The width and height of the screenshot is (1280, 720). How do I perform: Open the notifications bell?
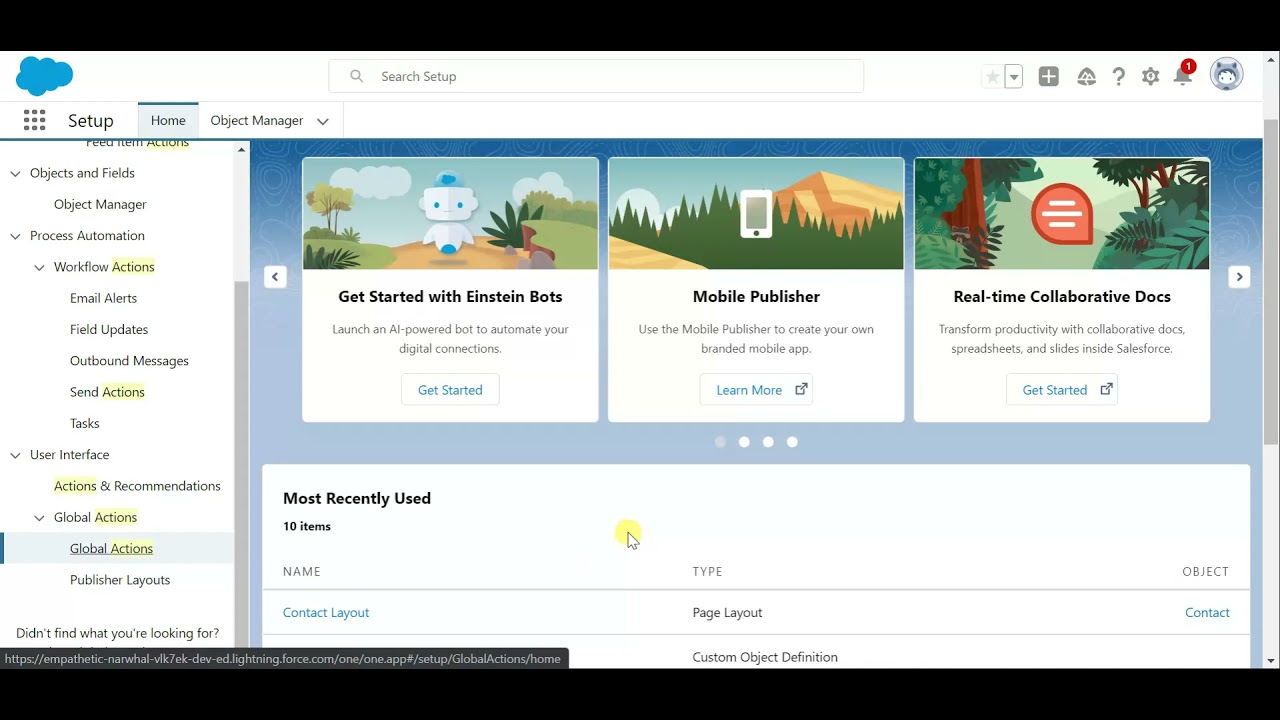[x=1183, y=76]
